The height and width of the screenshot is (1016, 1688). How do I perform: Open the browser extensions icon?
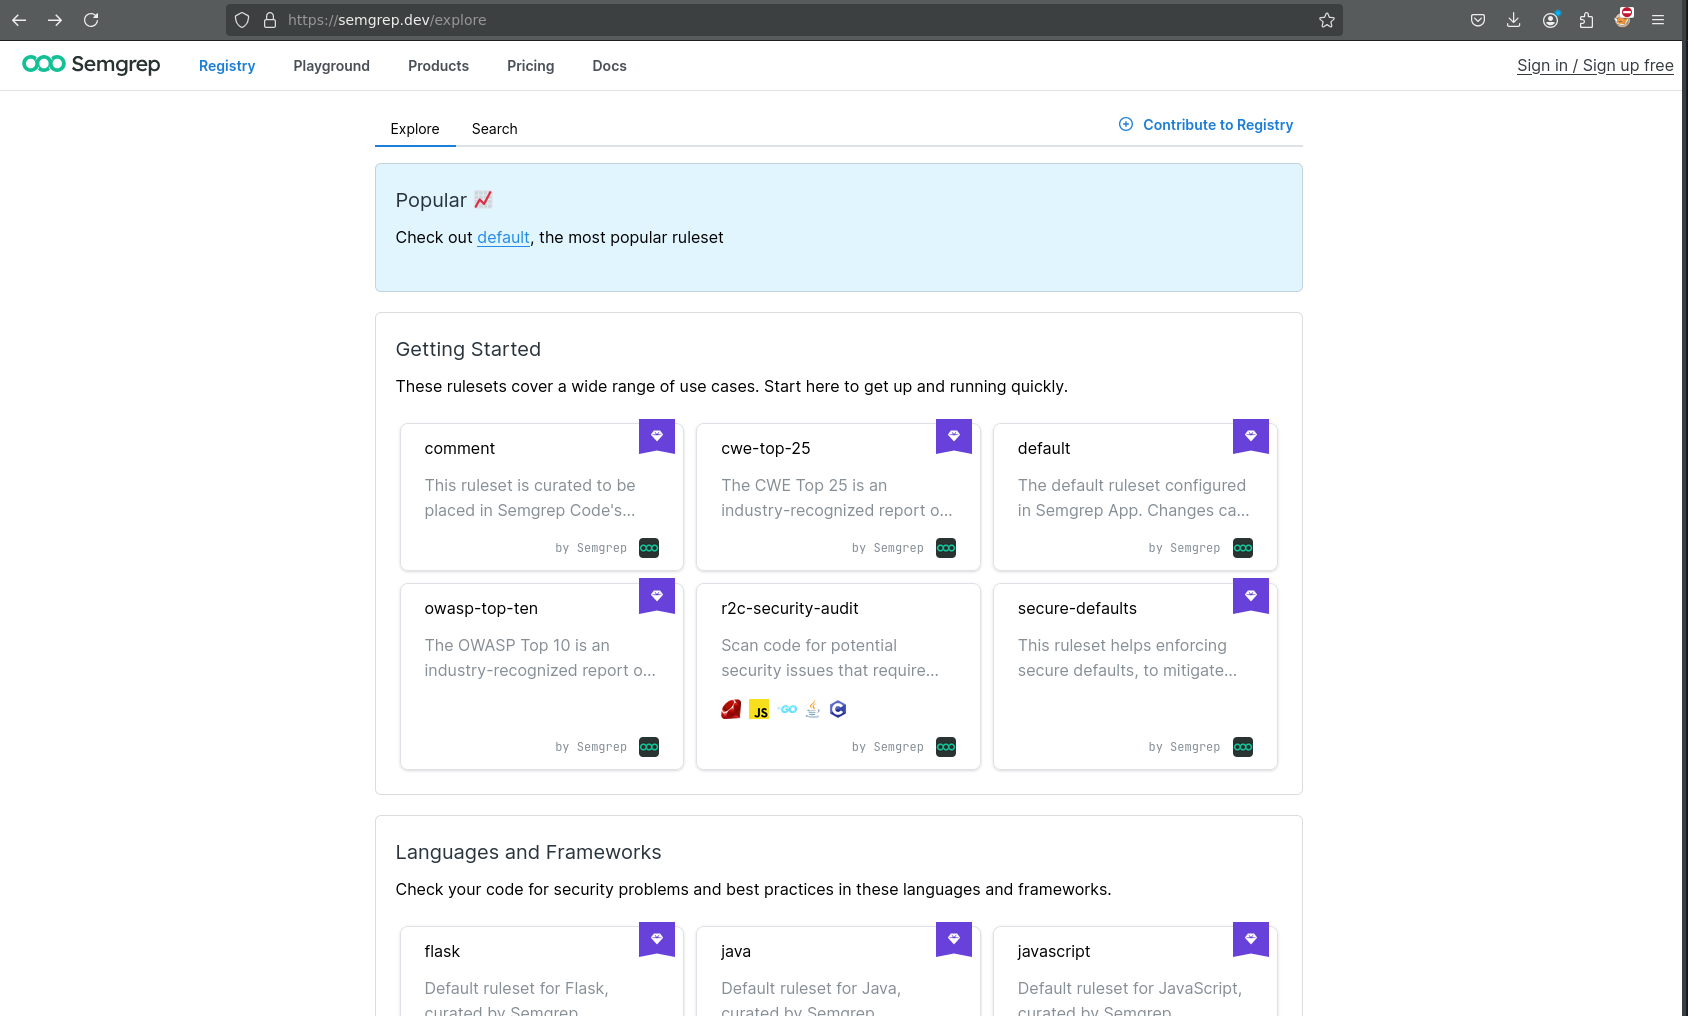(1586, 20)
